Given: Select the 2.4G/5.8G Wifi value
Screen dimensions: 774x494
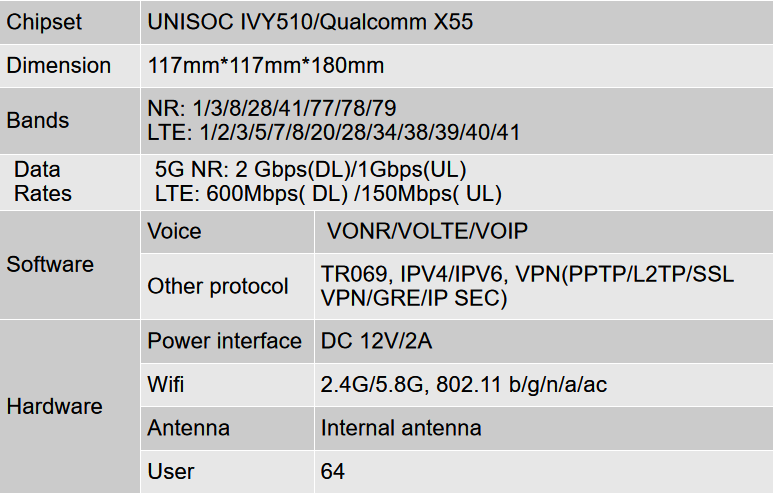Looking at the screenshot, I should 463,385.
